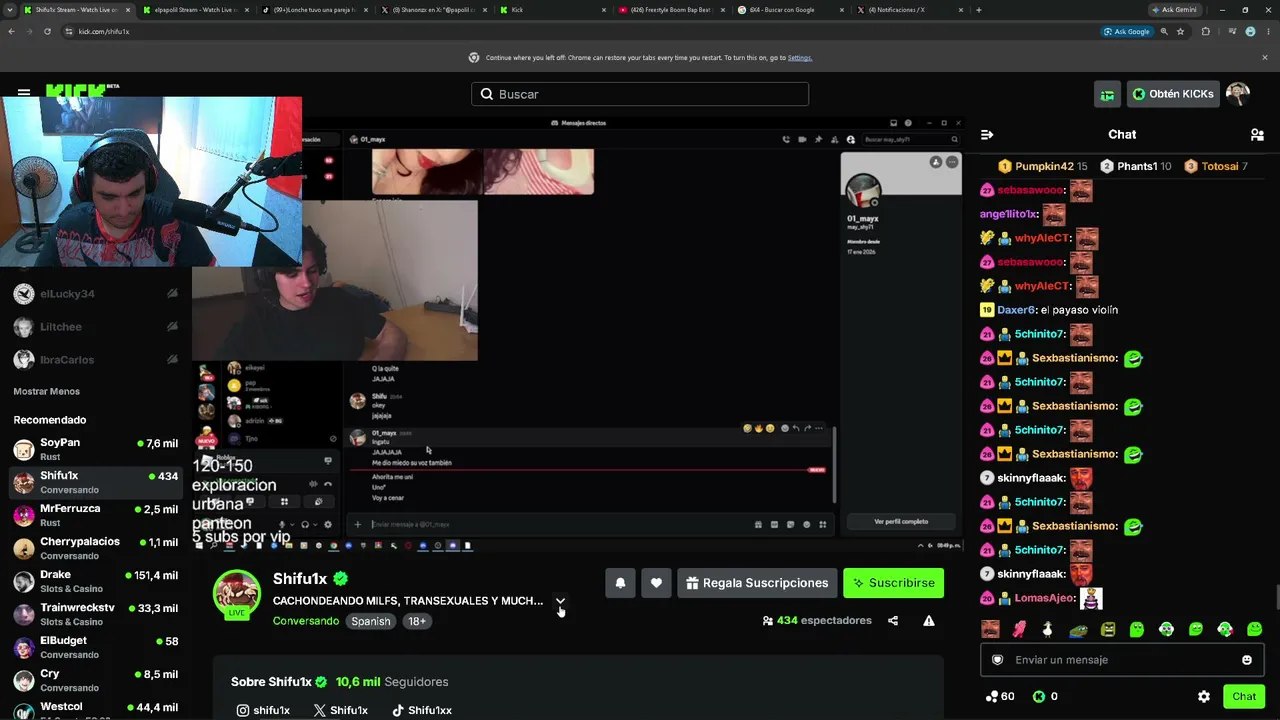The width and height of the screenshot is (1280, 720).
Task: Switch to the Shanonzx en X tab
Action: coord(433,10)
